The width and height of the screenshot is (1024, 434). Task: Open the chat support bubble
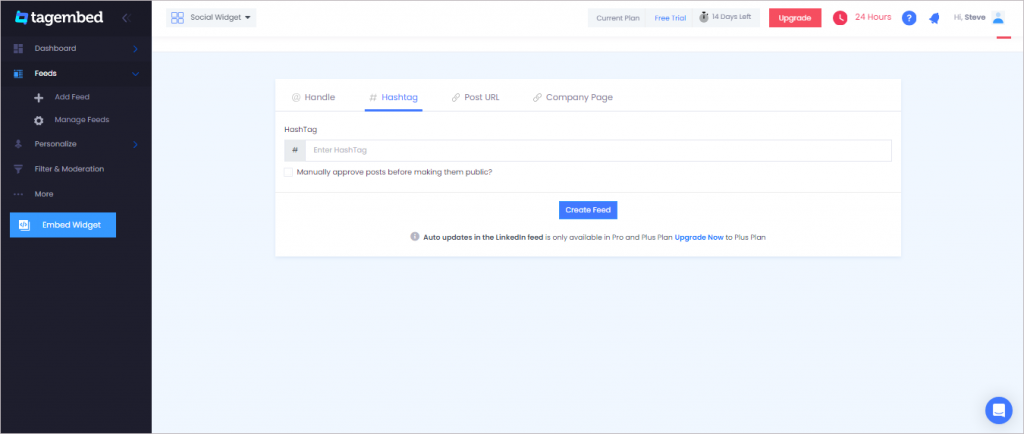[999, 411]
